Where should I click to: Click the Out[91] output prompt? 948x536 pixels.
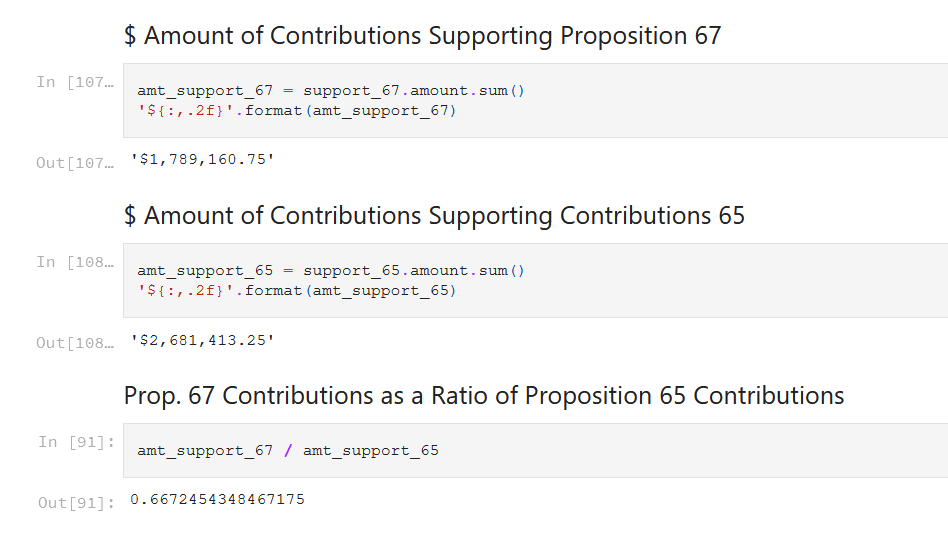point(77,503)
